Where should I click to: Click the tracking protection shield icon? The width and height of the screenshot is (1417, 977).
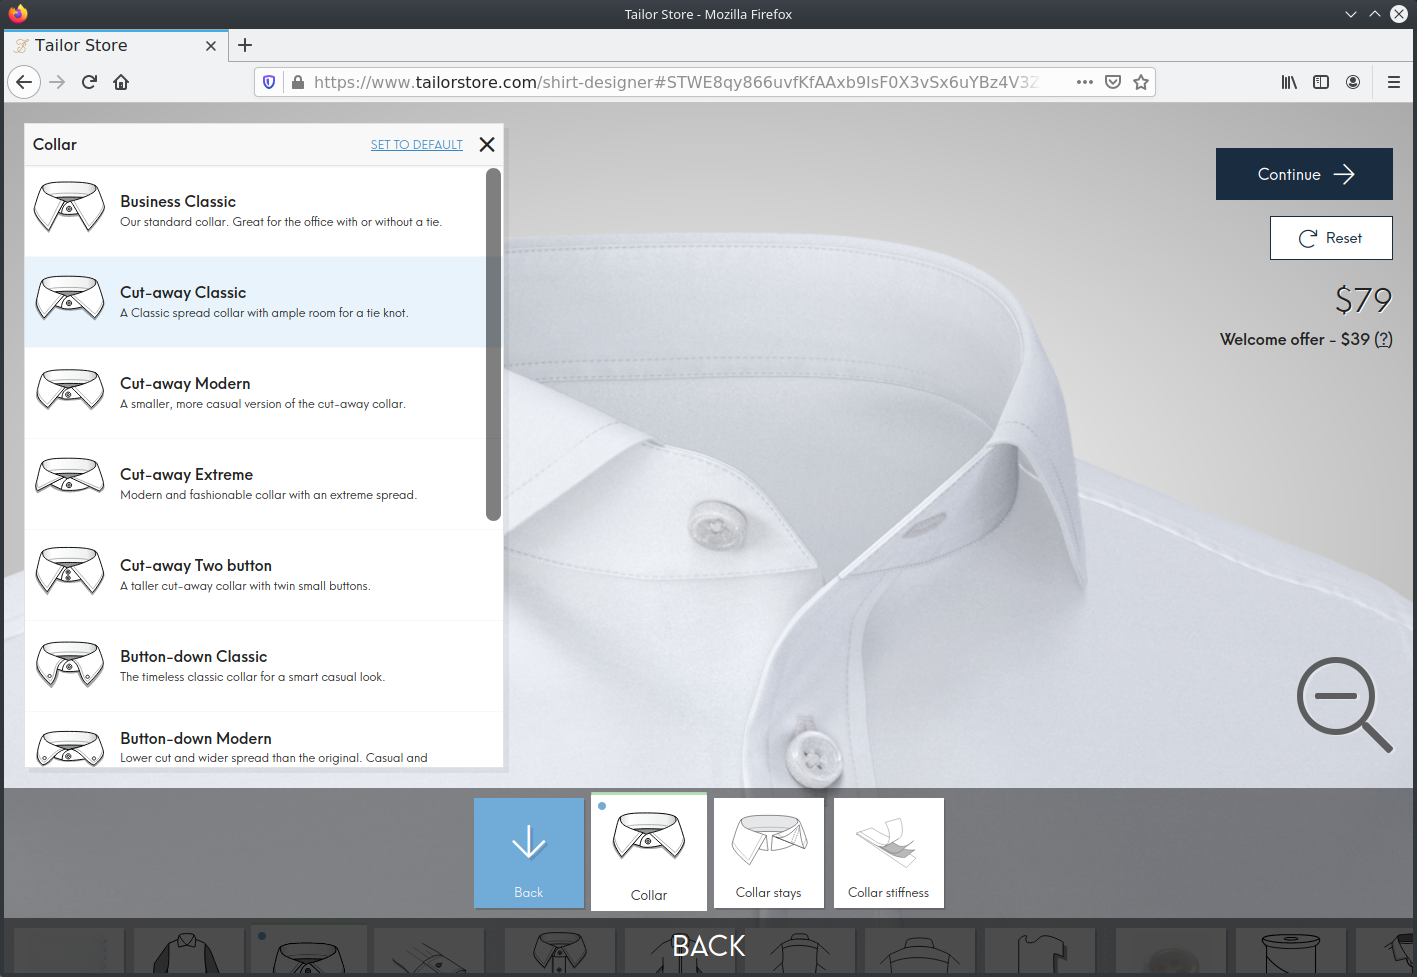269,82
